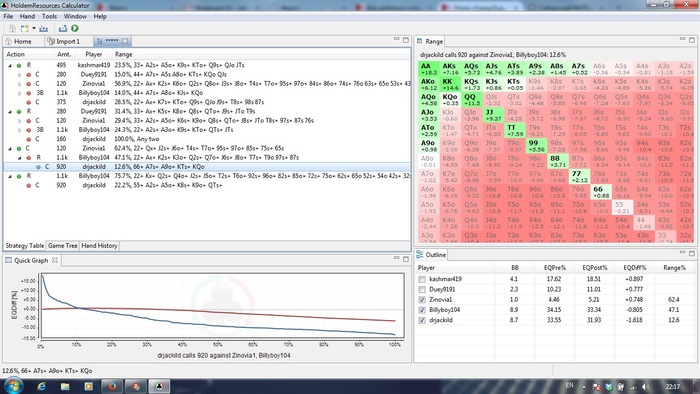Open Internet Explorer from the taskbar
This screenshot has height=394, width=700.
pos(42,386)
